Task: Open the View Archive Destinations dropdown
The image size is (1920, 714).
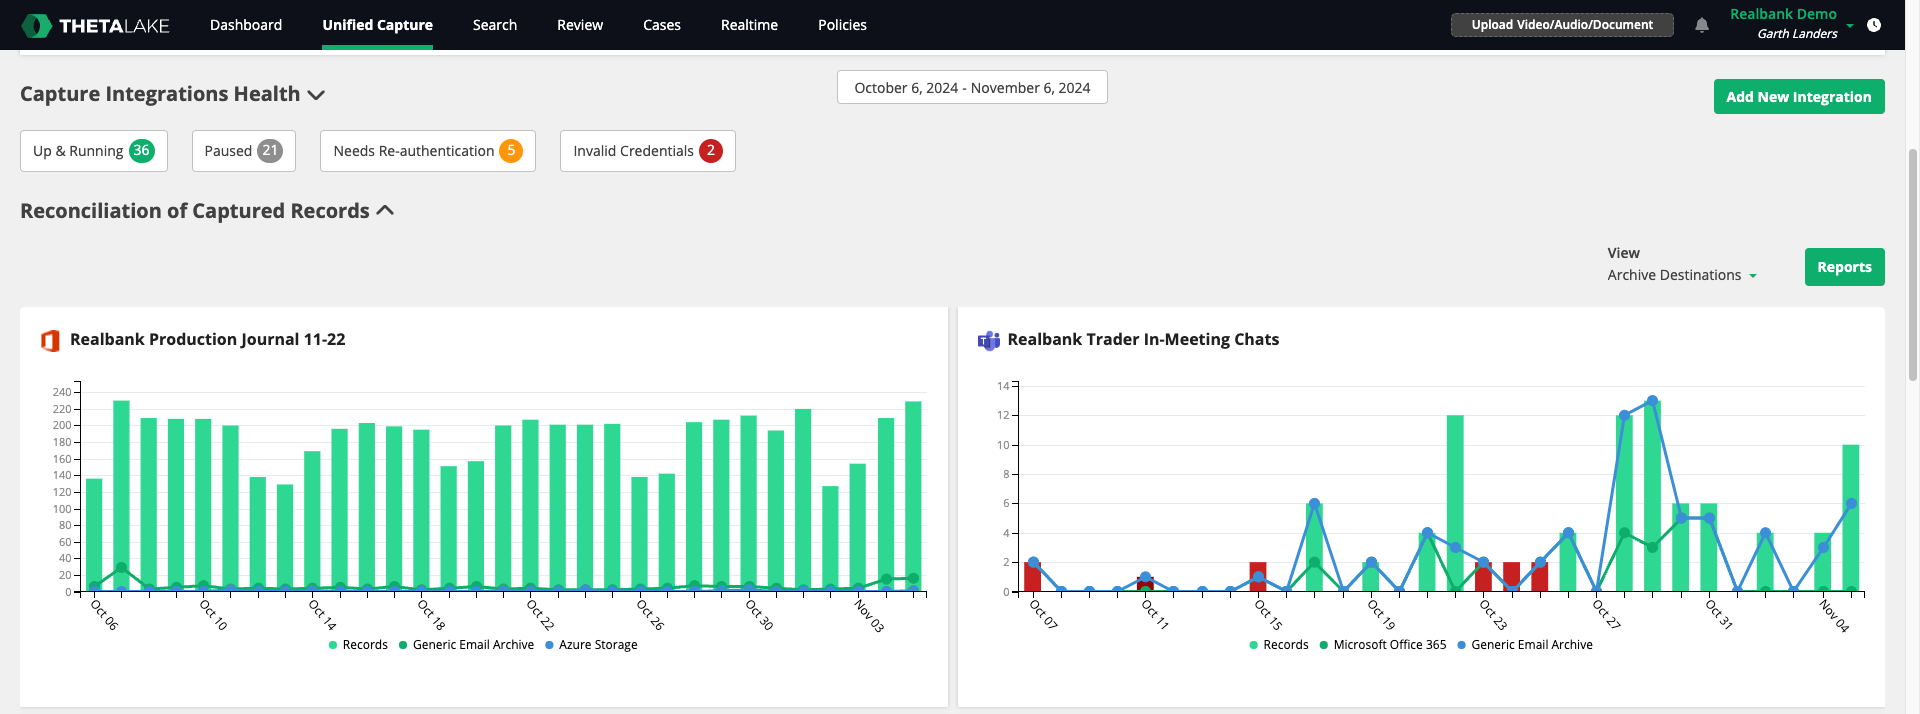Action: tap(1682, 275)
